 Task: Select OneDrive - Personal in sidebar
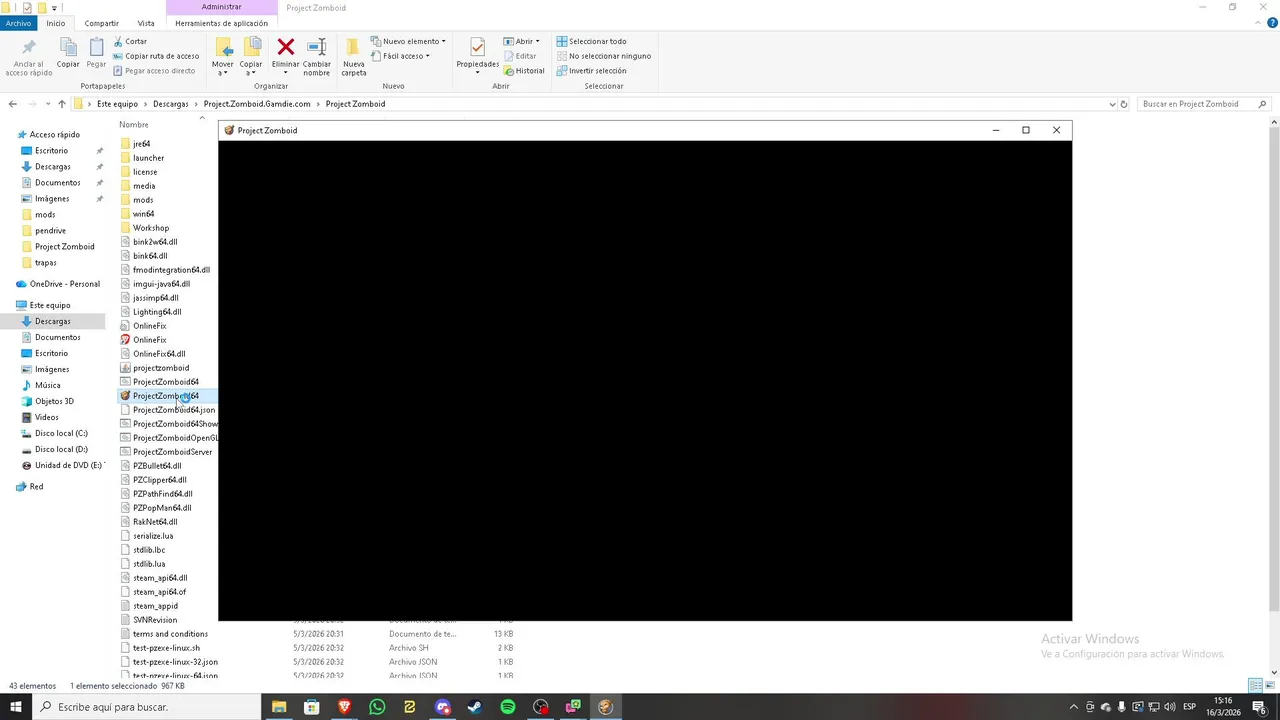(64, 284)
